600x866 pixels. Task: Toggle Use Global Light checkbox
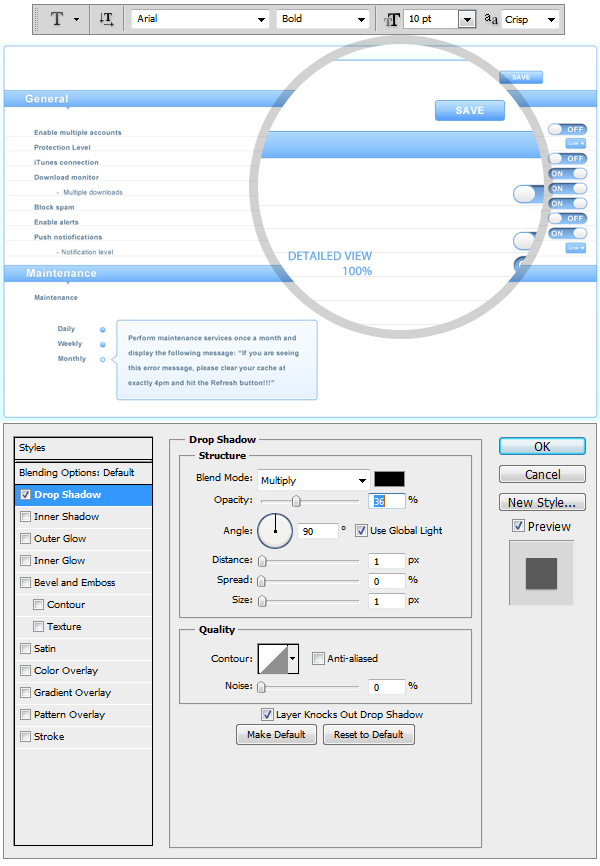click(362, 531)
